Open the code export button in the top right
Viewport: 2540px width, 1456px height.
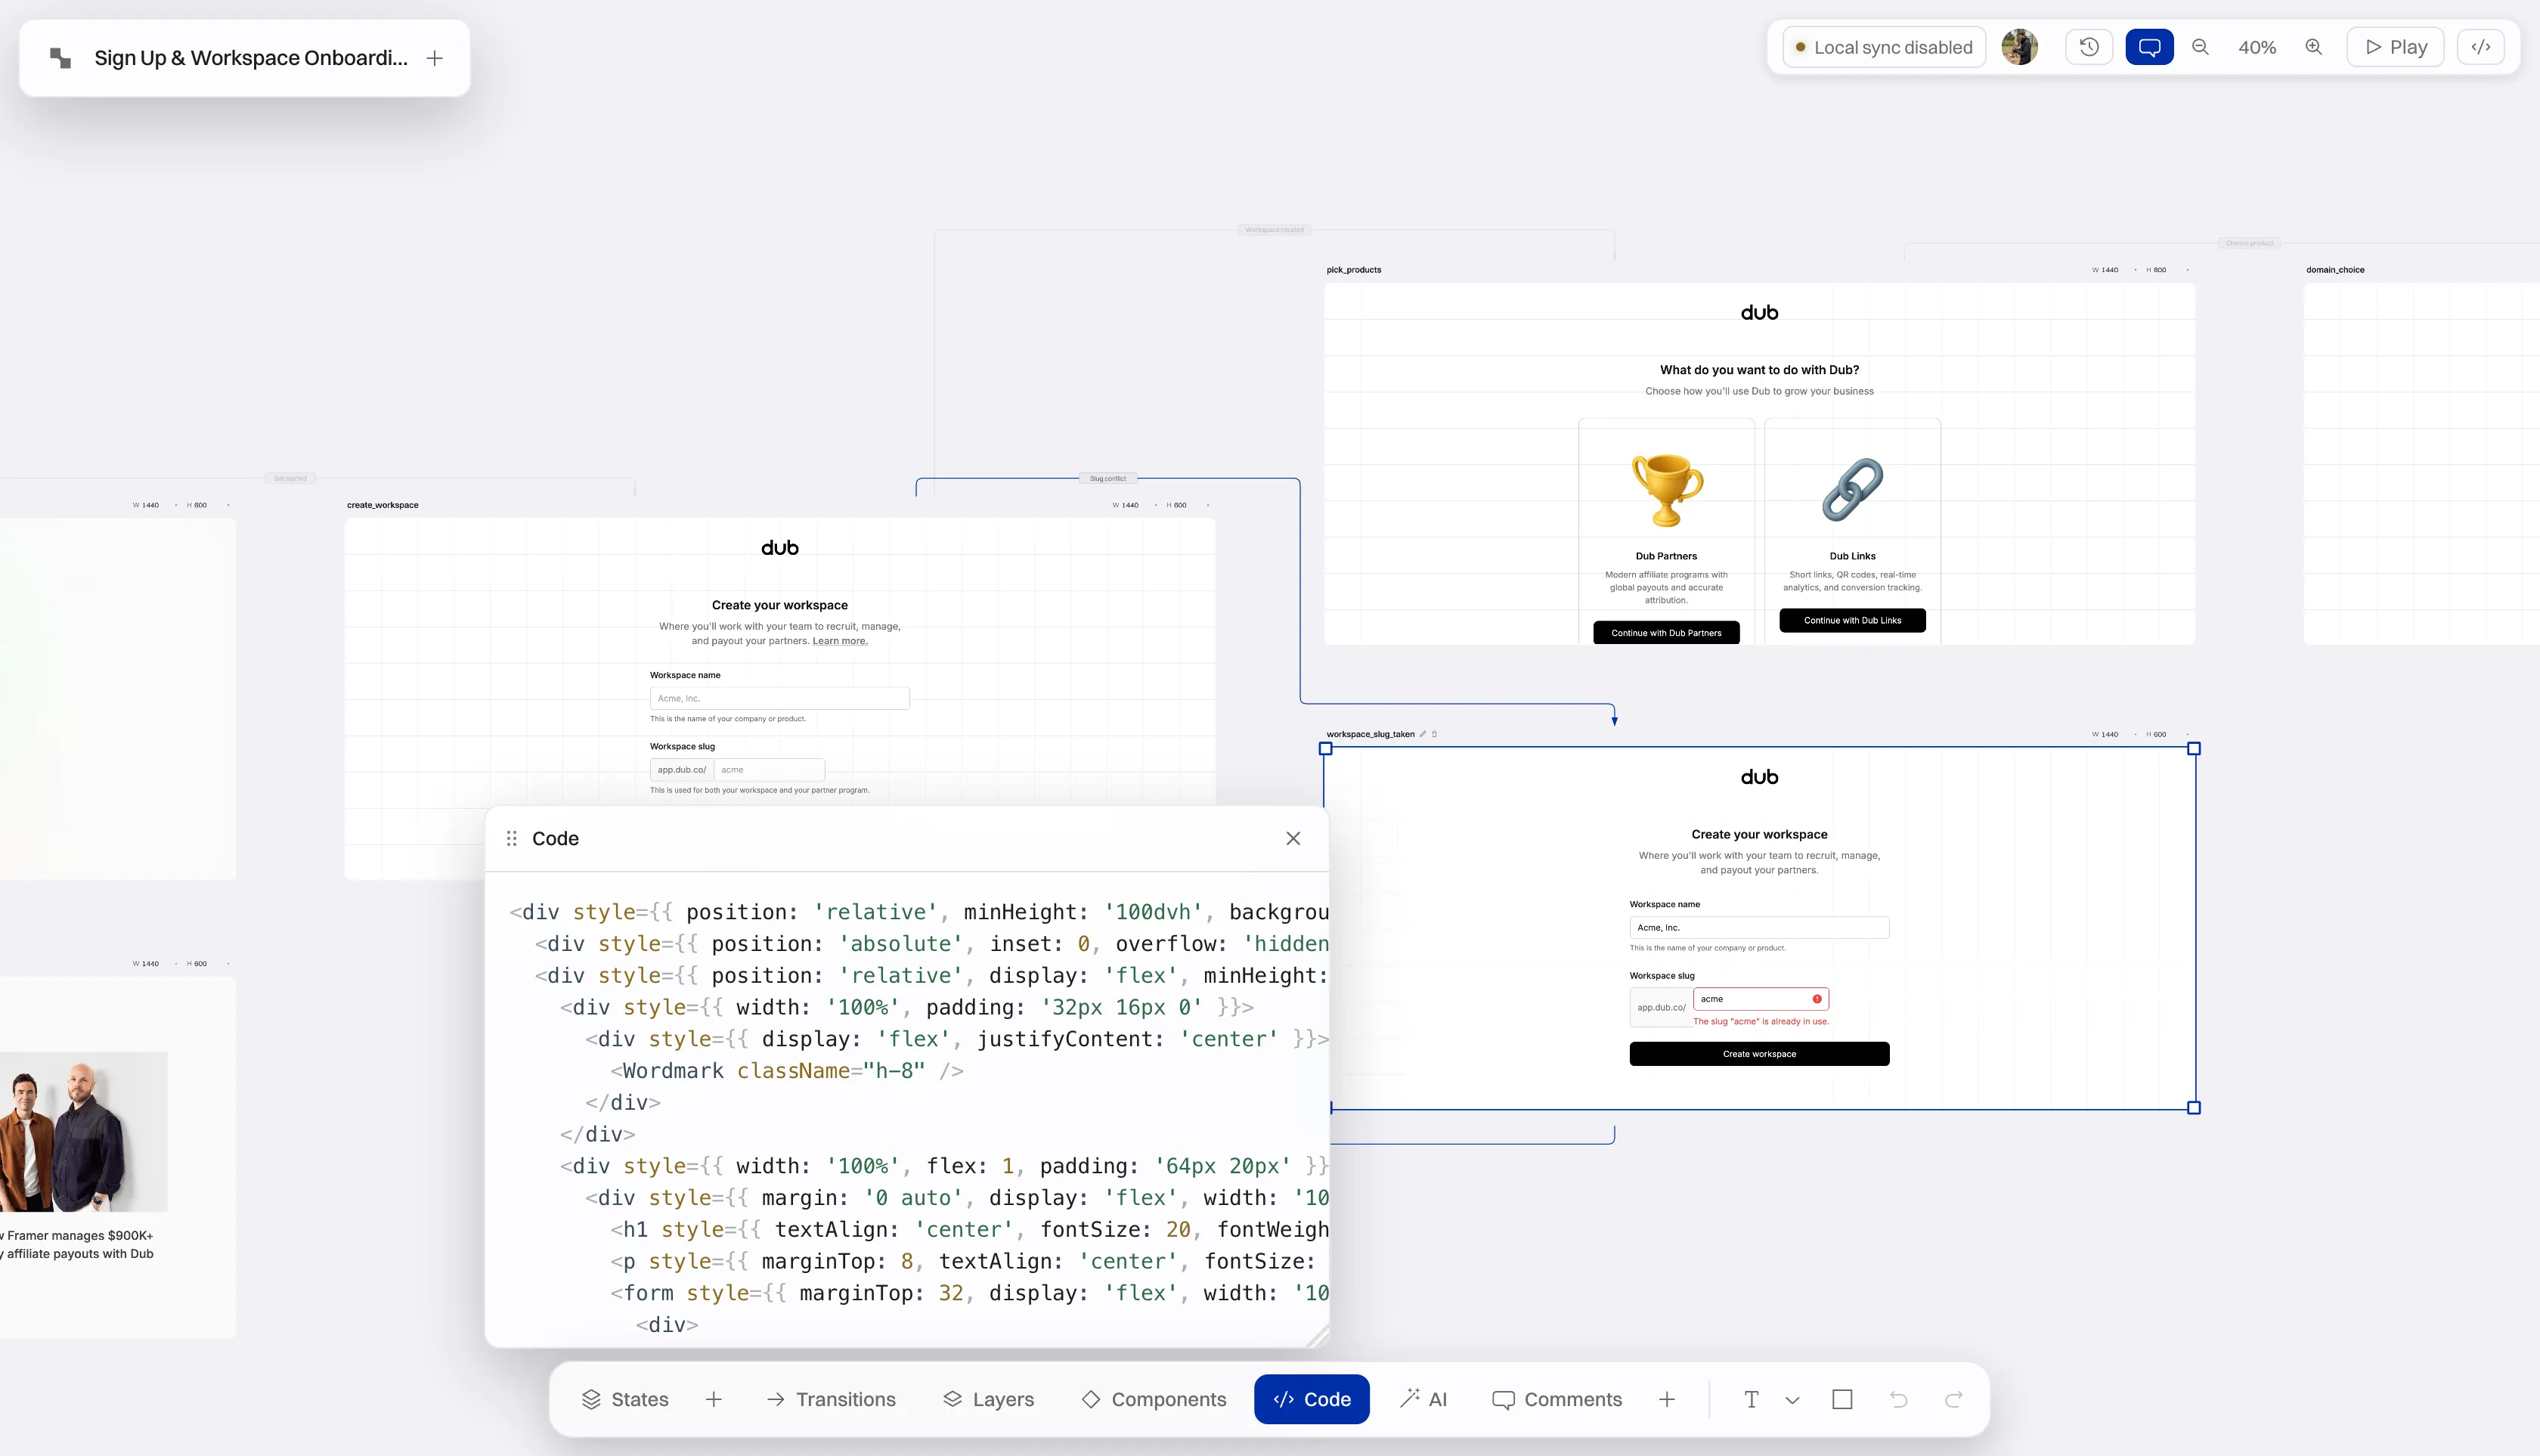[x=2481, y=47]
